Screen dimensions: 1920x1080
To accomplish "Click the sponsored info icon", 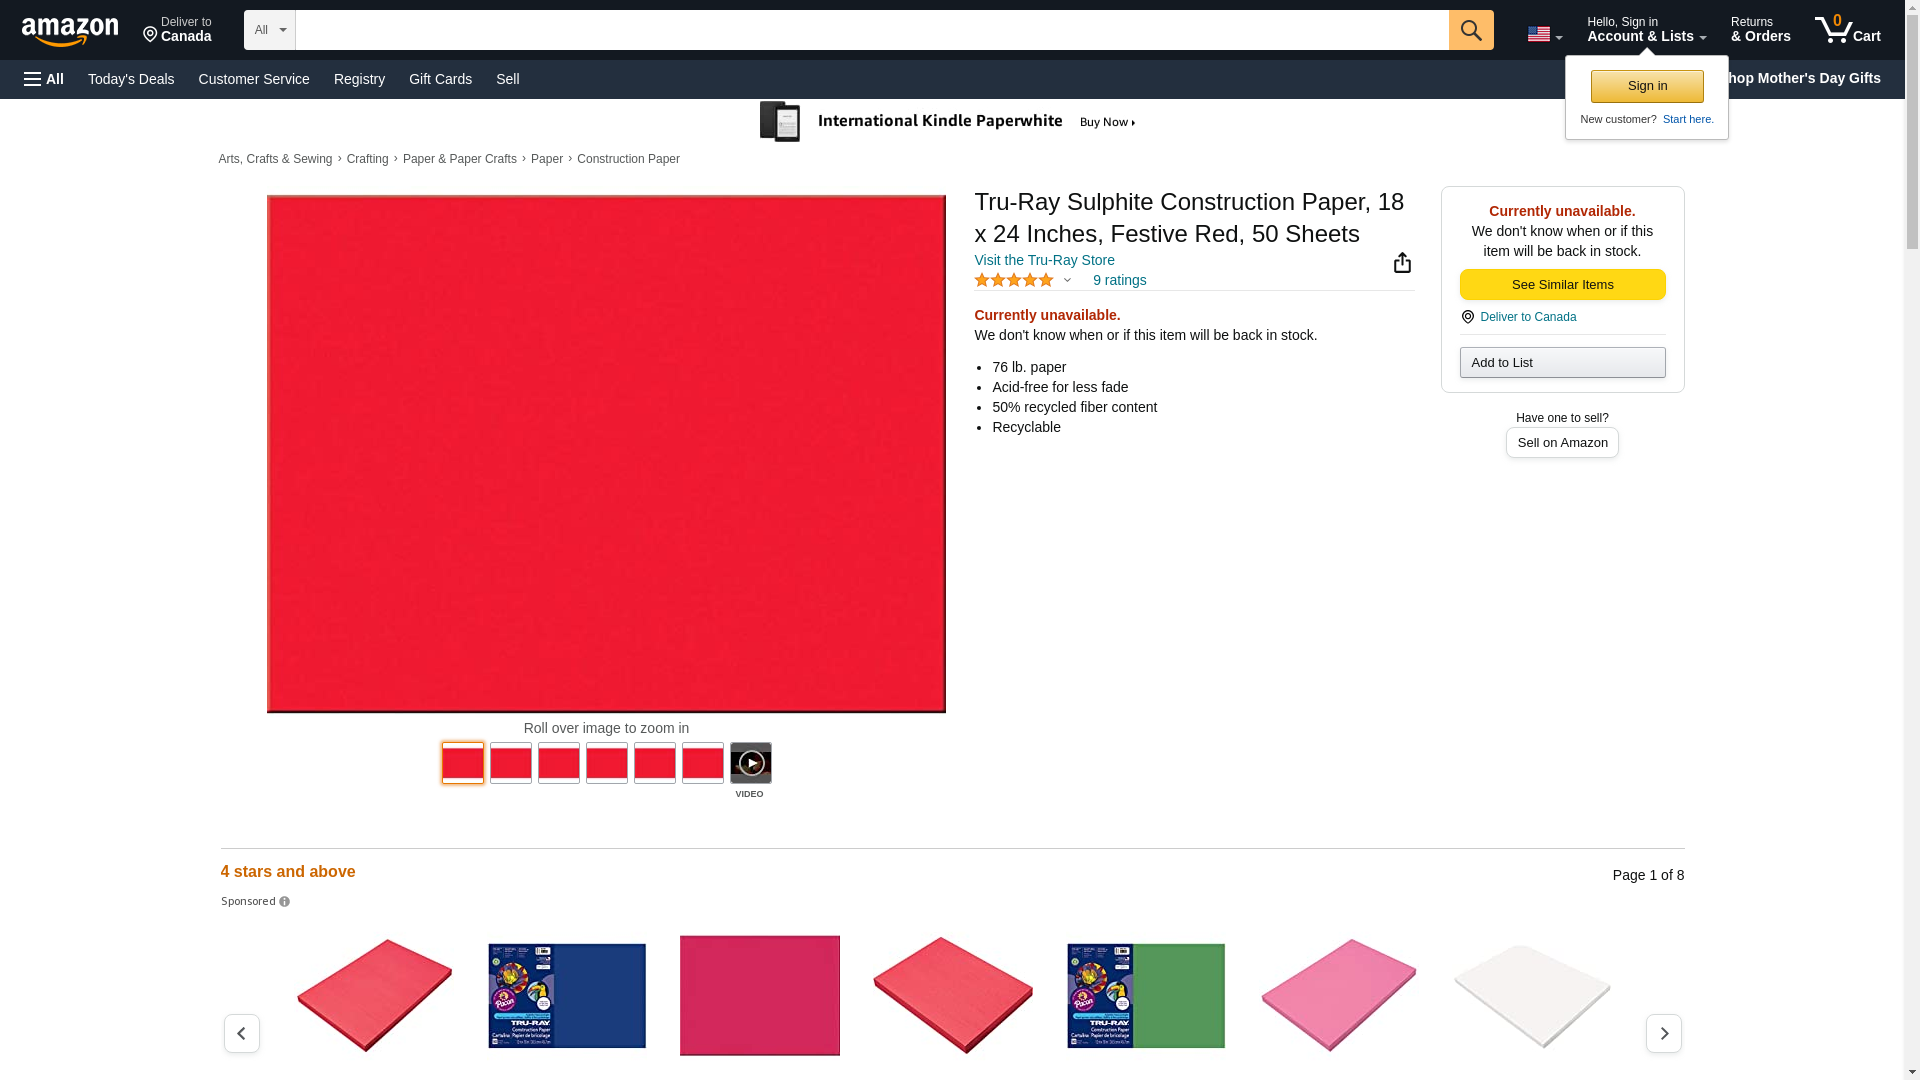I will (x=284, y=902).
